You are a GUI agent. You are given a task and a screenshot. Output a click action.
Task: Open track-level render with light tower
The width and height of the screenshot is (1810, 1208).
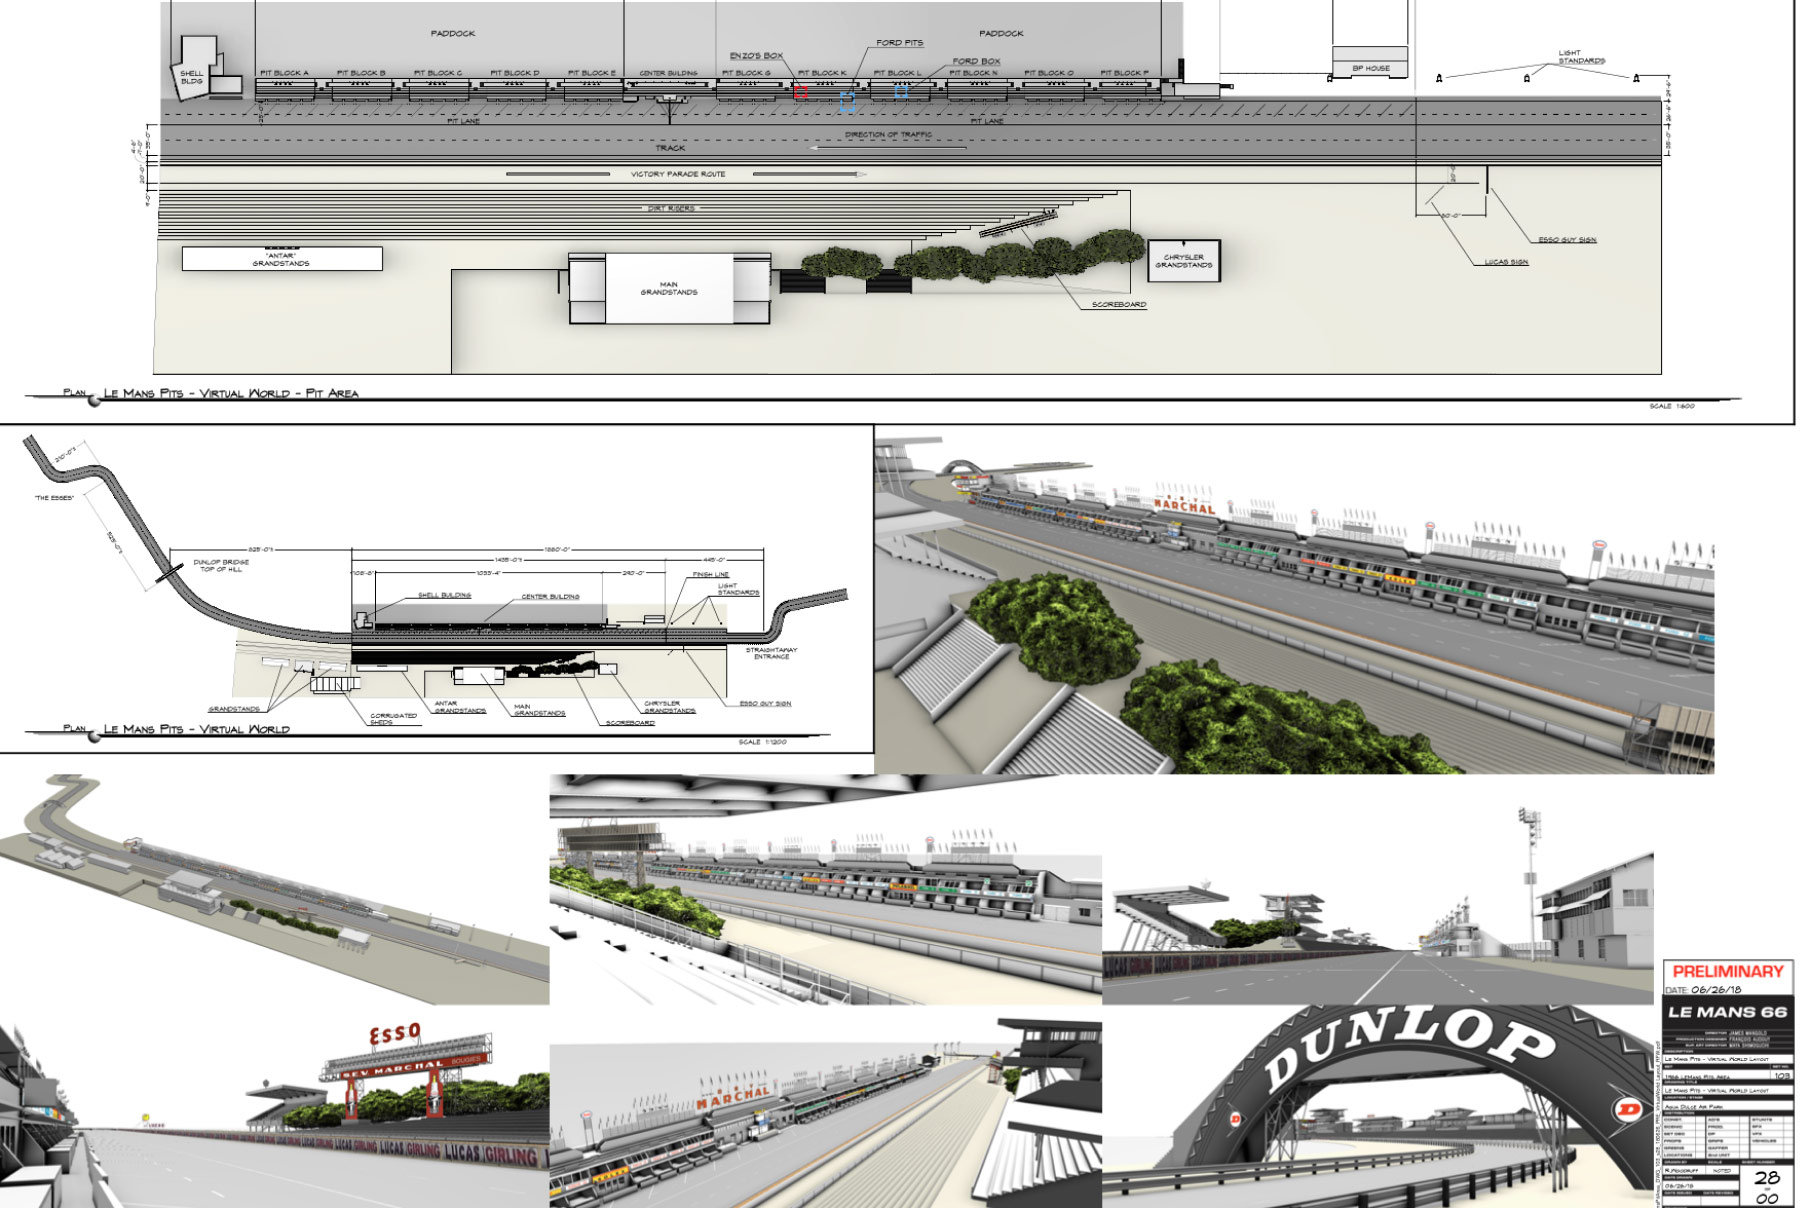1378,905
